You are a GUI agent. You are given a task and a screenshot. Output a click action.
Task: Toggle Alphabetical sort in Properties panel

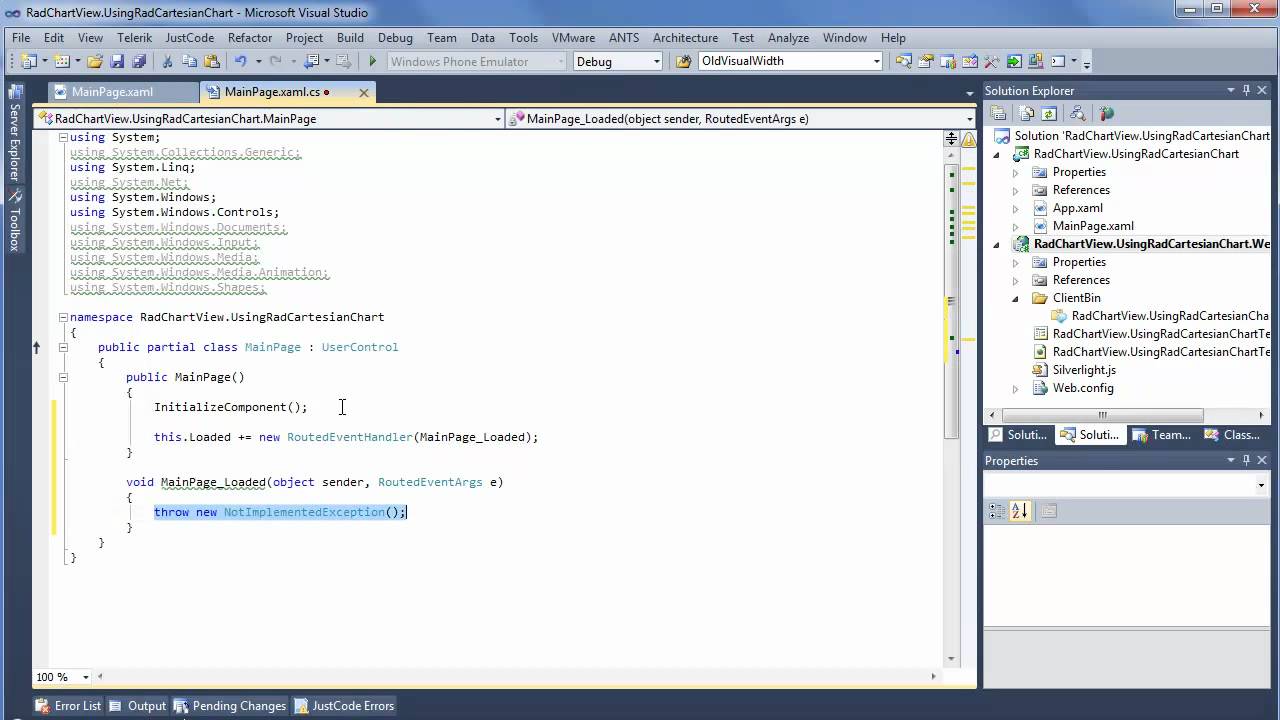(x=1020, y=511)
